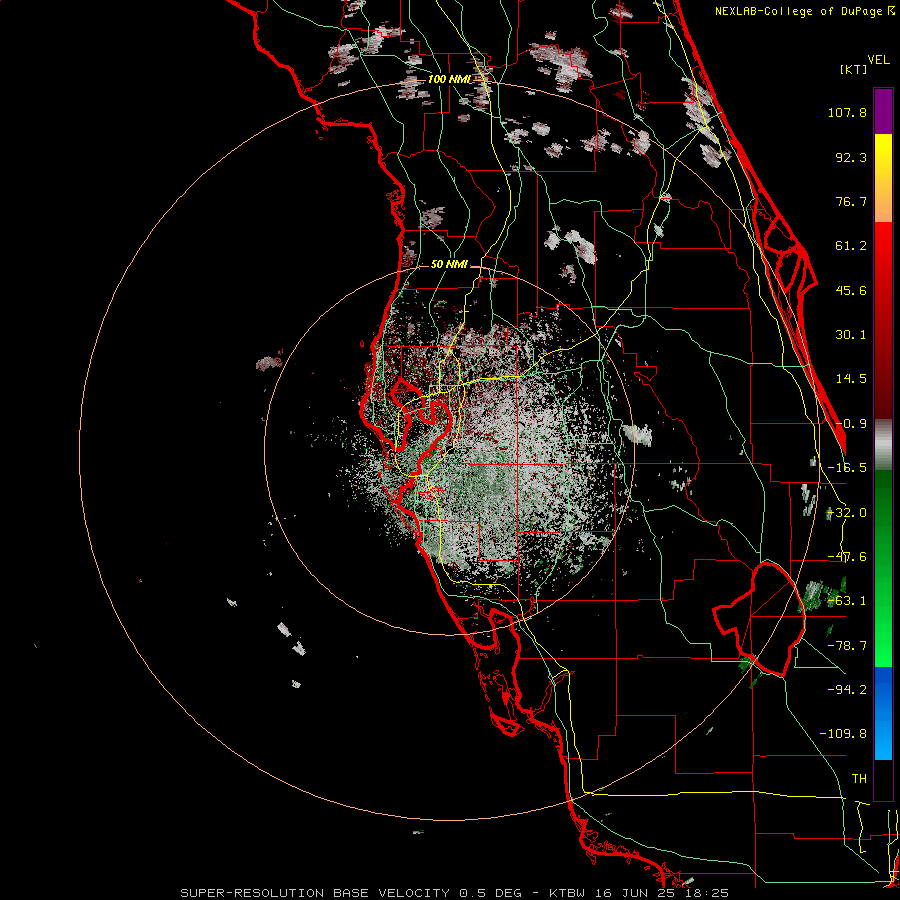Select the -78.7 scale value
900x900 pixels.
[847, 646]
